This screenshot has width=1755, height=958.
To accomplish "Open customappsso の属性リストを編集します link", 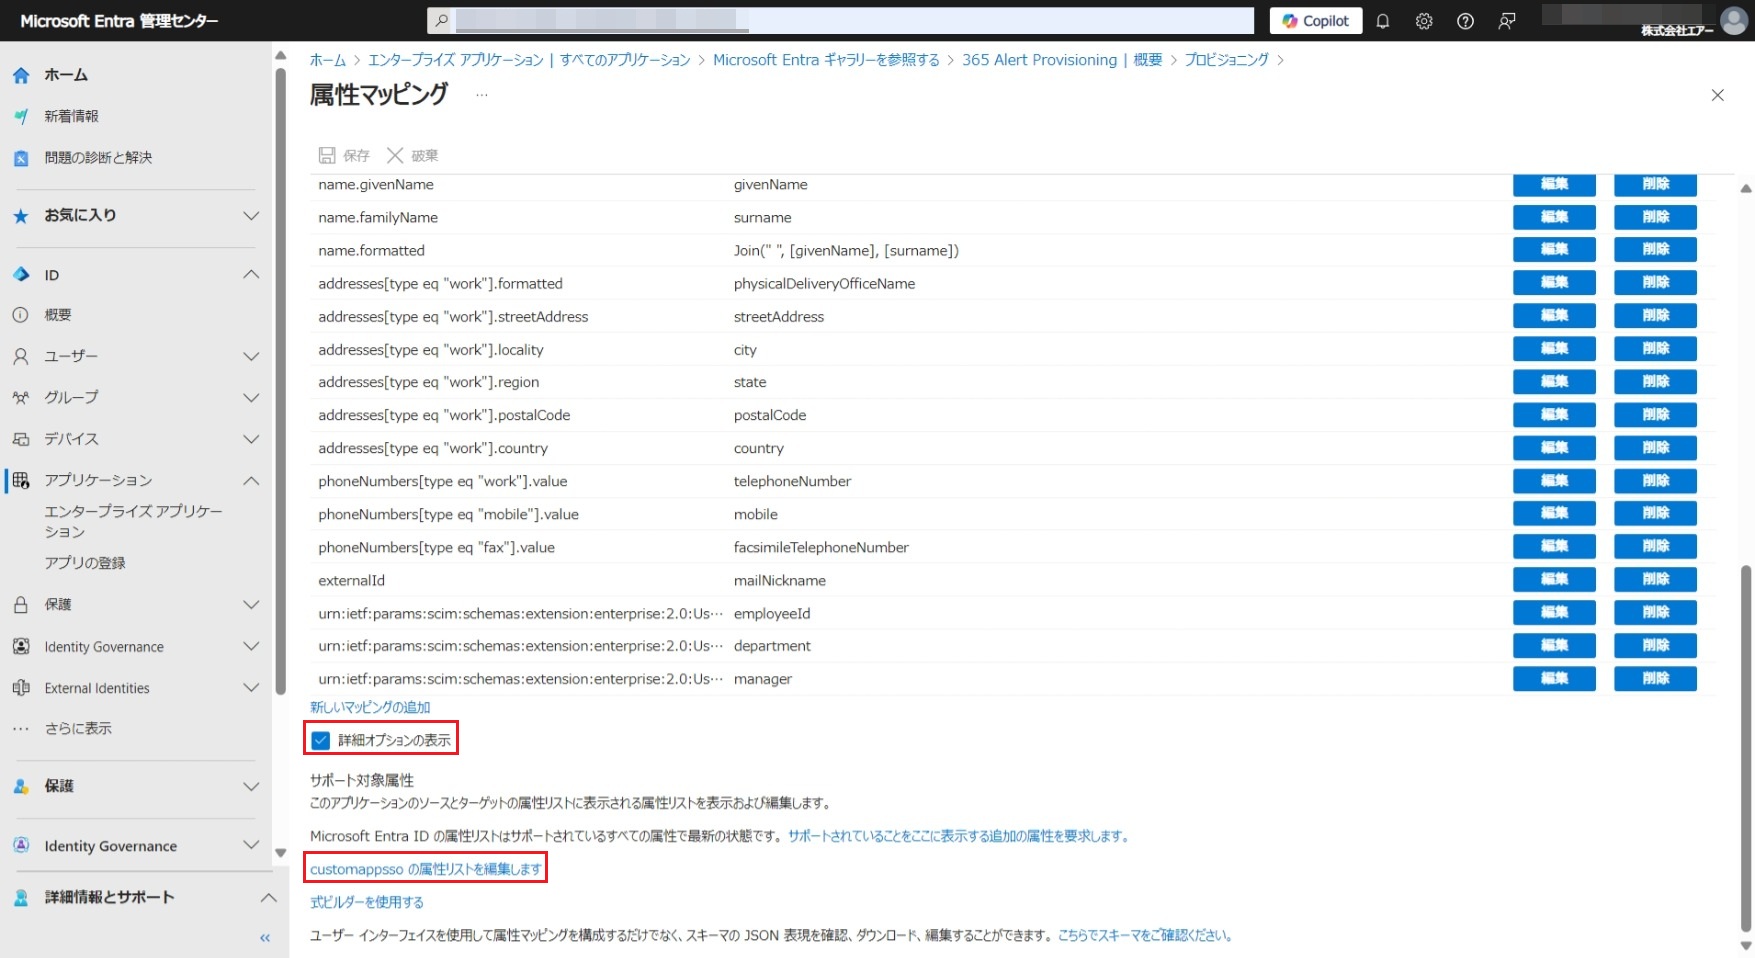I will pyautogui.click(x=425, y=869).
